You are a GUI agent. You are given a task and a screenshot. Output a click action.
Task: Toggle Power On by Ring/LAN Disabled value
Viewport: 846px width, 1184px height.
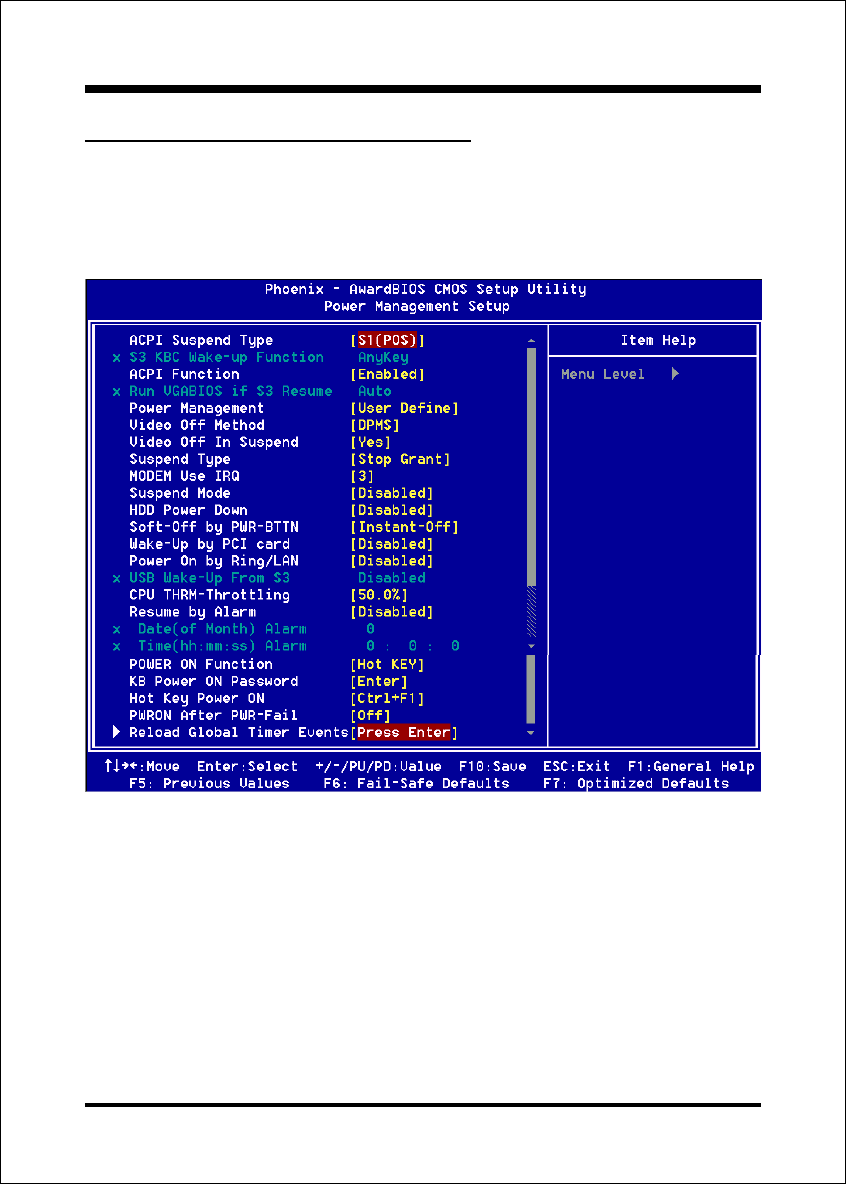[x=392, y=561]
